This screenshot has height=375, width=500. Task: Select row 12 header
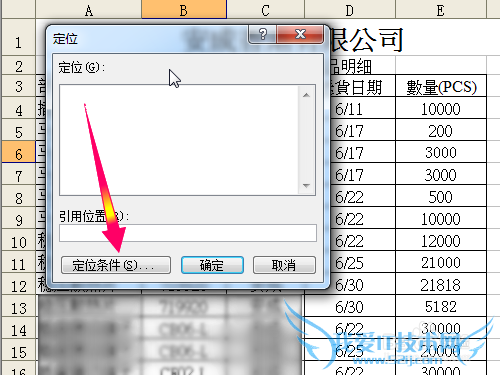point(19,284)
